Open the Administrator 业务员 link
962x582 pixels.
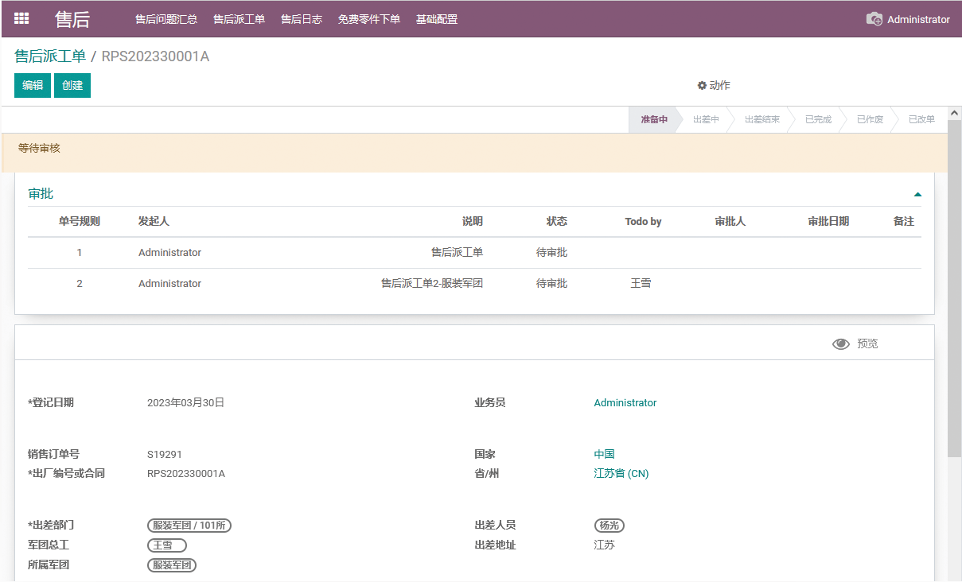(x=625, y=403)
